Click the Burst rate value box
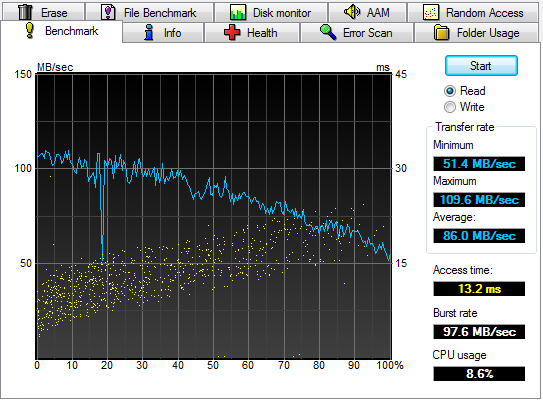 479,332
